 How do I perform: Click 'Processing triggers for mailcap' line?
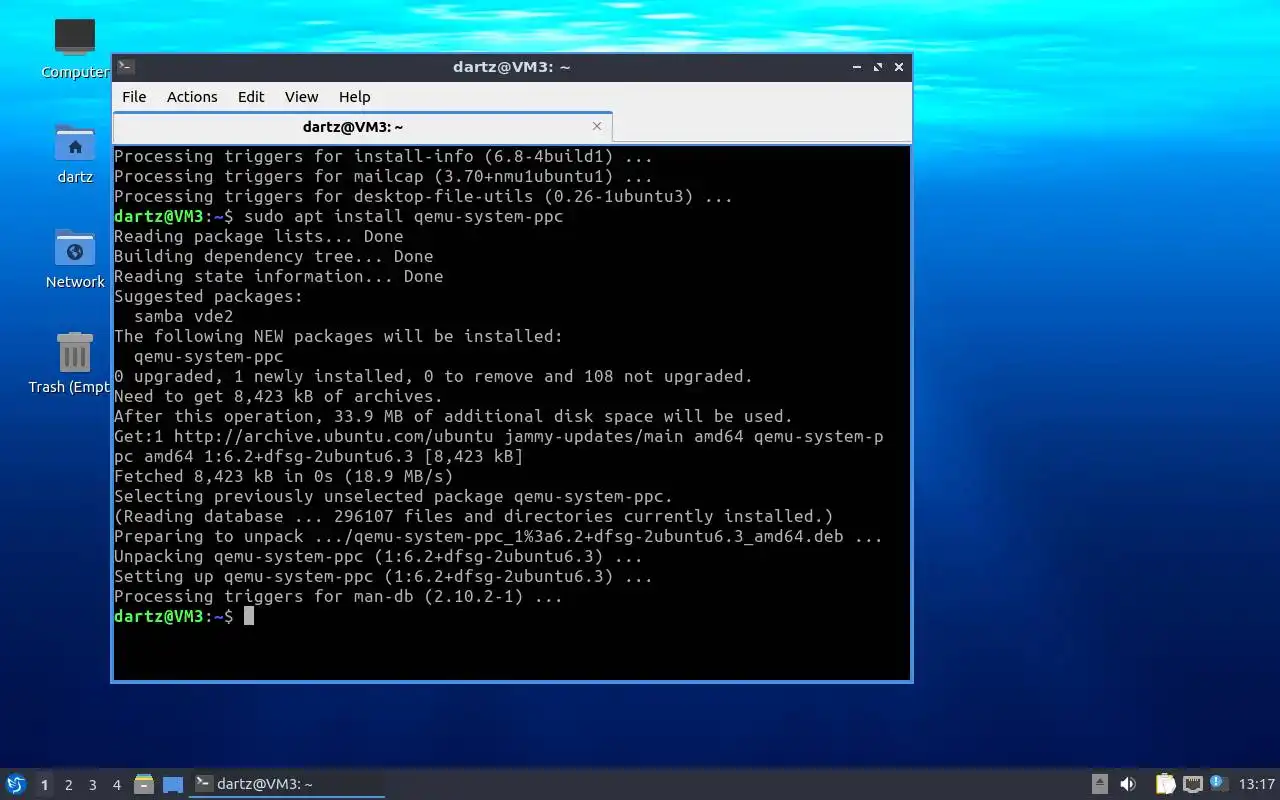[x=383, y=176]
